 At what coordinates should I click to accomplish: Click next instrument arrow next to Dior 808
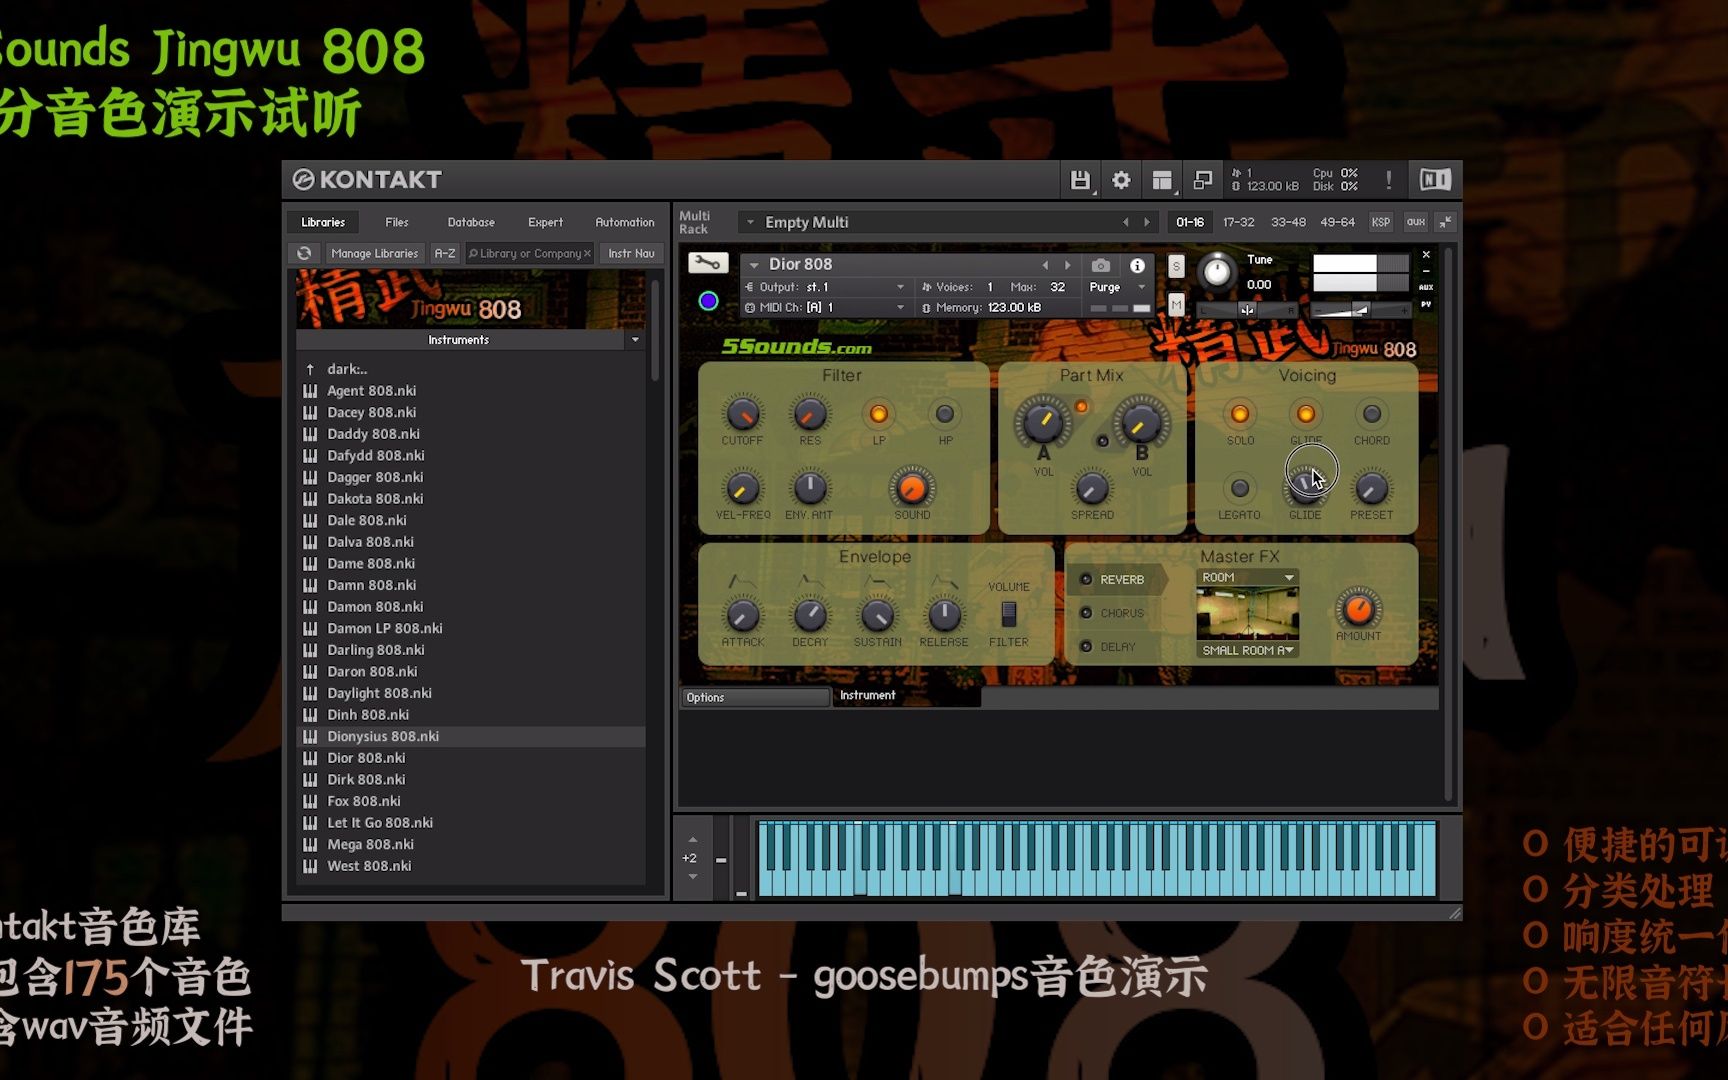[1067, 265]
